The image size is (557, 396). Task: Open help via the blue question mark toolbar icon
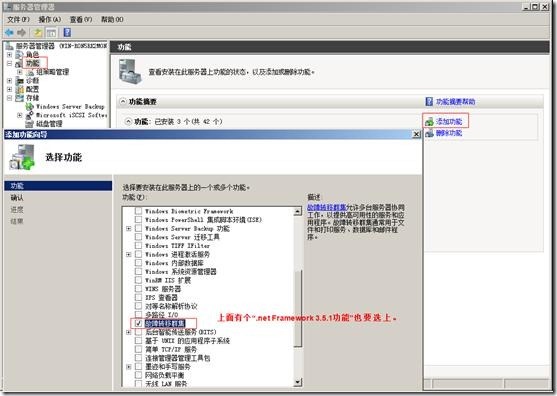[67, 33]
